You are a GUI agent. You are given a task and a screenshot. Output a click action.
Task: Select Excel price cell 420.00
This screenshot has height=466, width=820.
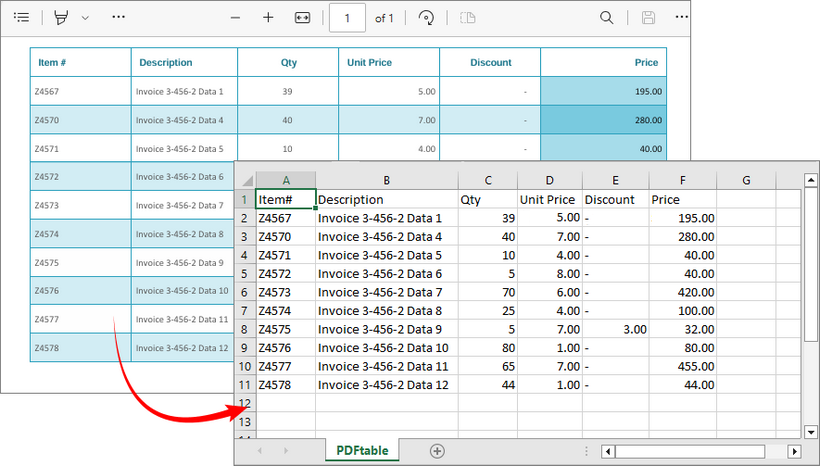pos(682,292)
